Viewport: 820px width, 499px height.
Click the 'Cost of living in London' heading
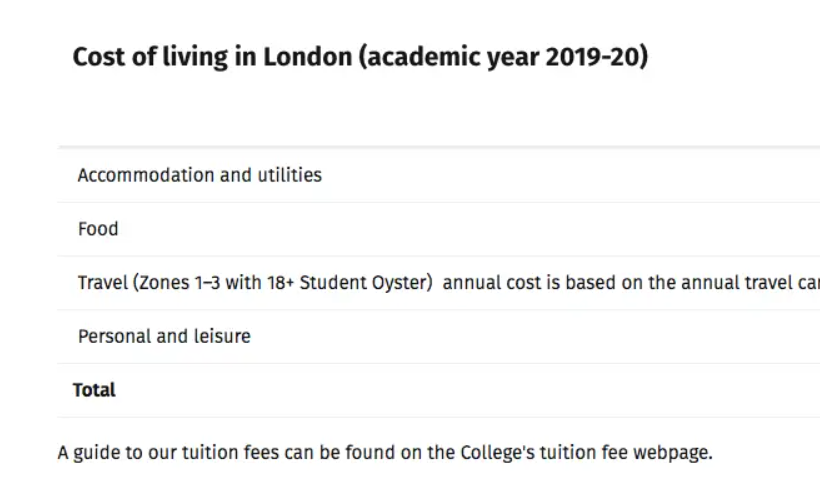point(360,57)
